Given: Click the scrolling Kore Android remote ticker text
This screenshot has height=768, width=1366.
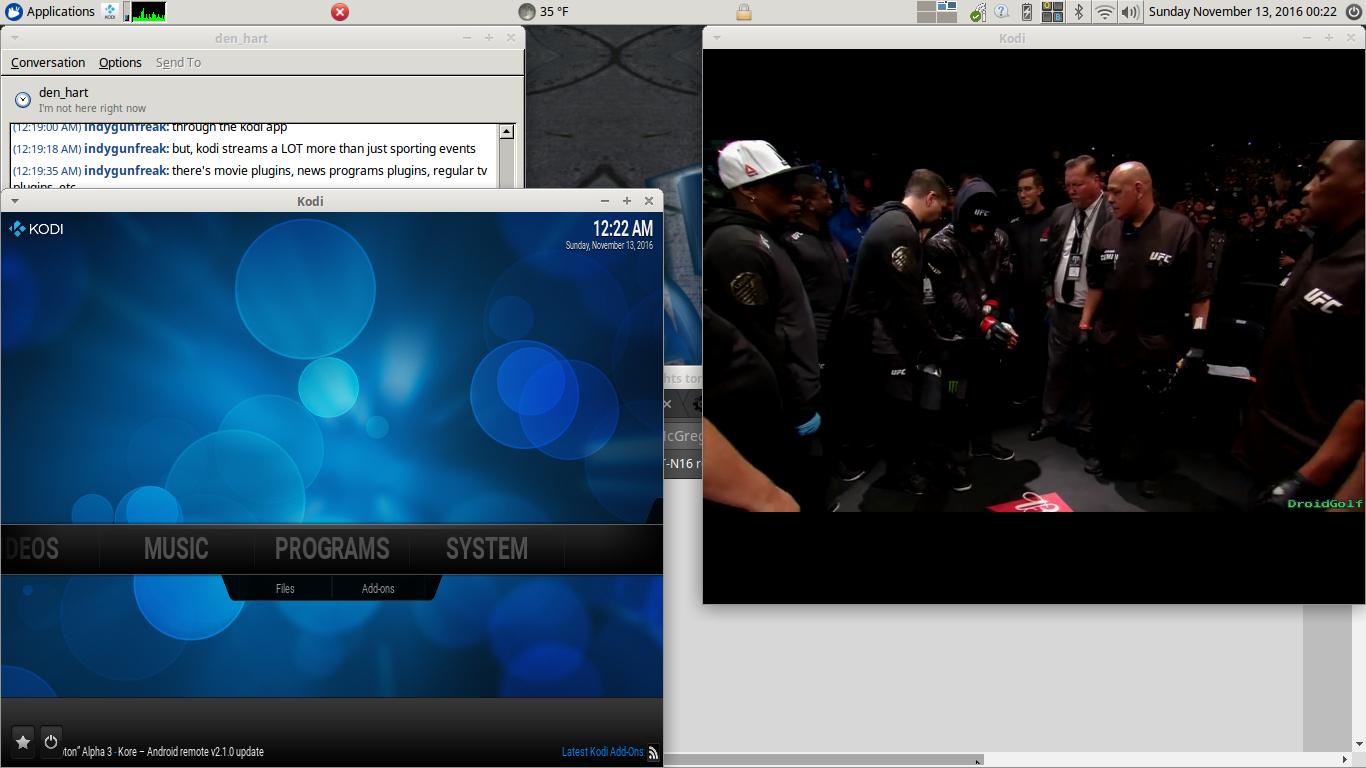Looking at the screenshot, I should 163,752.
